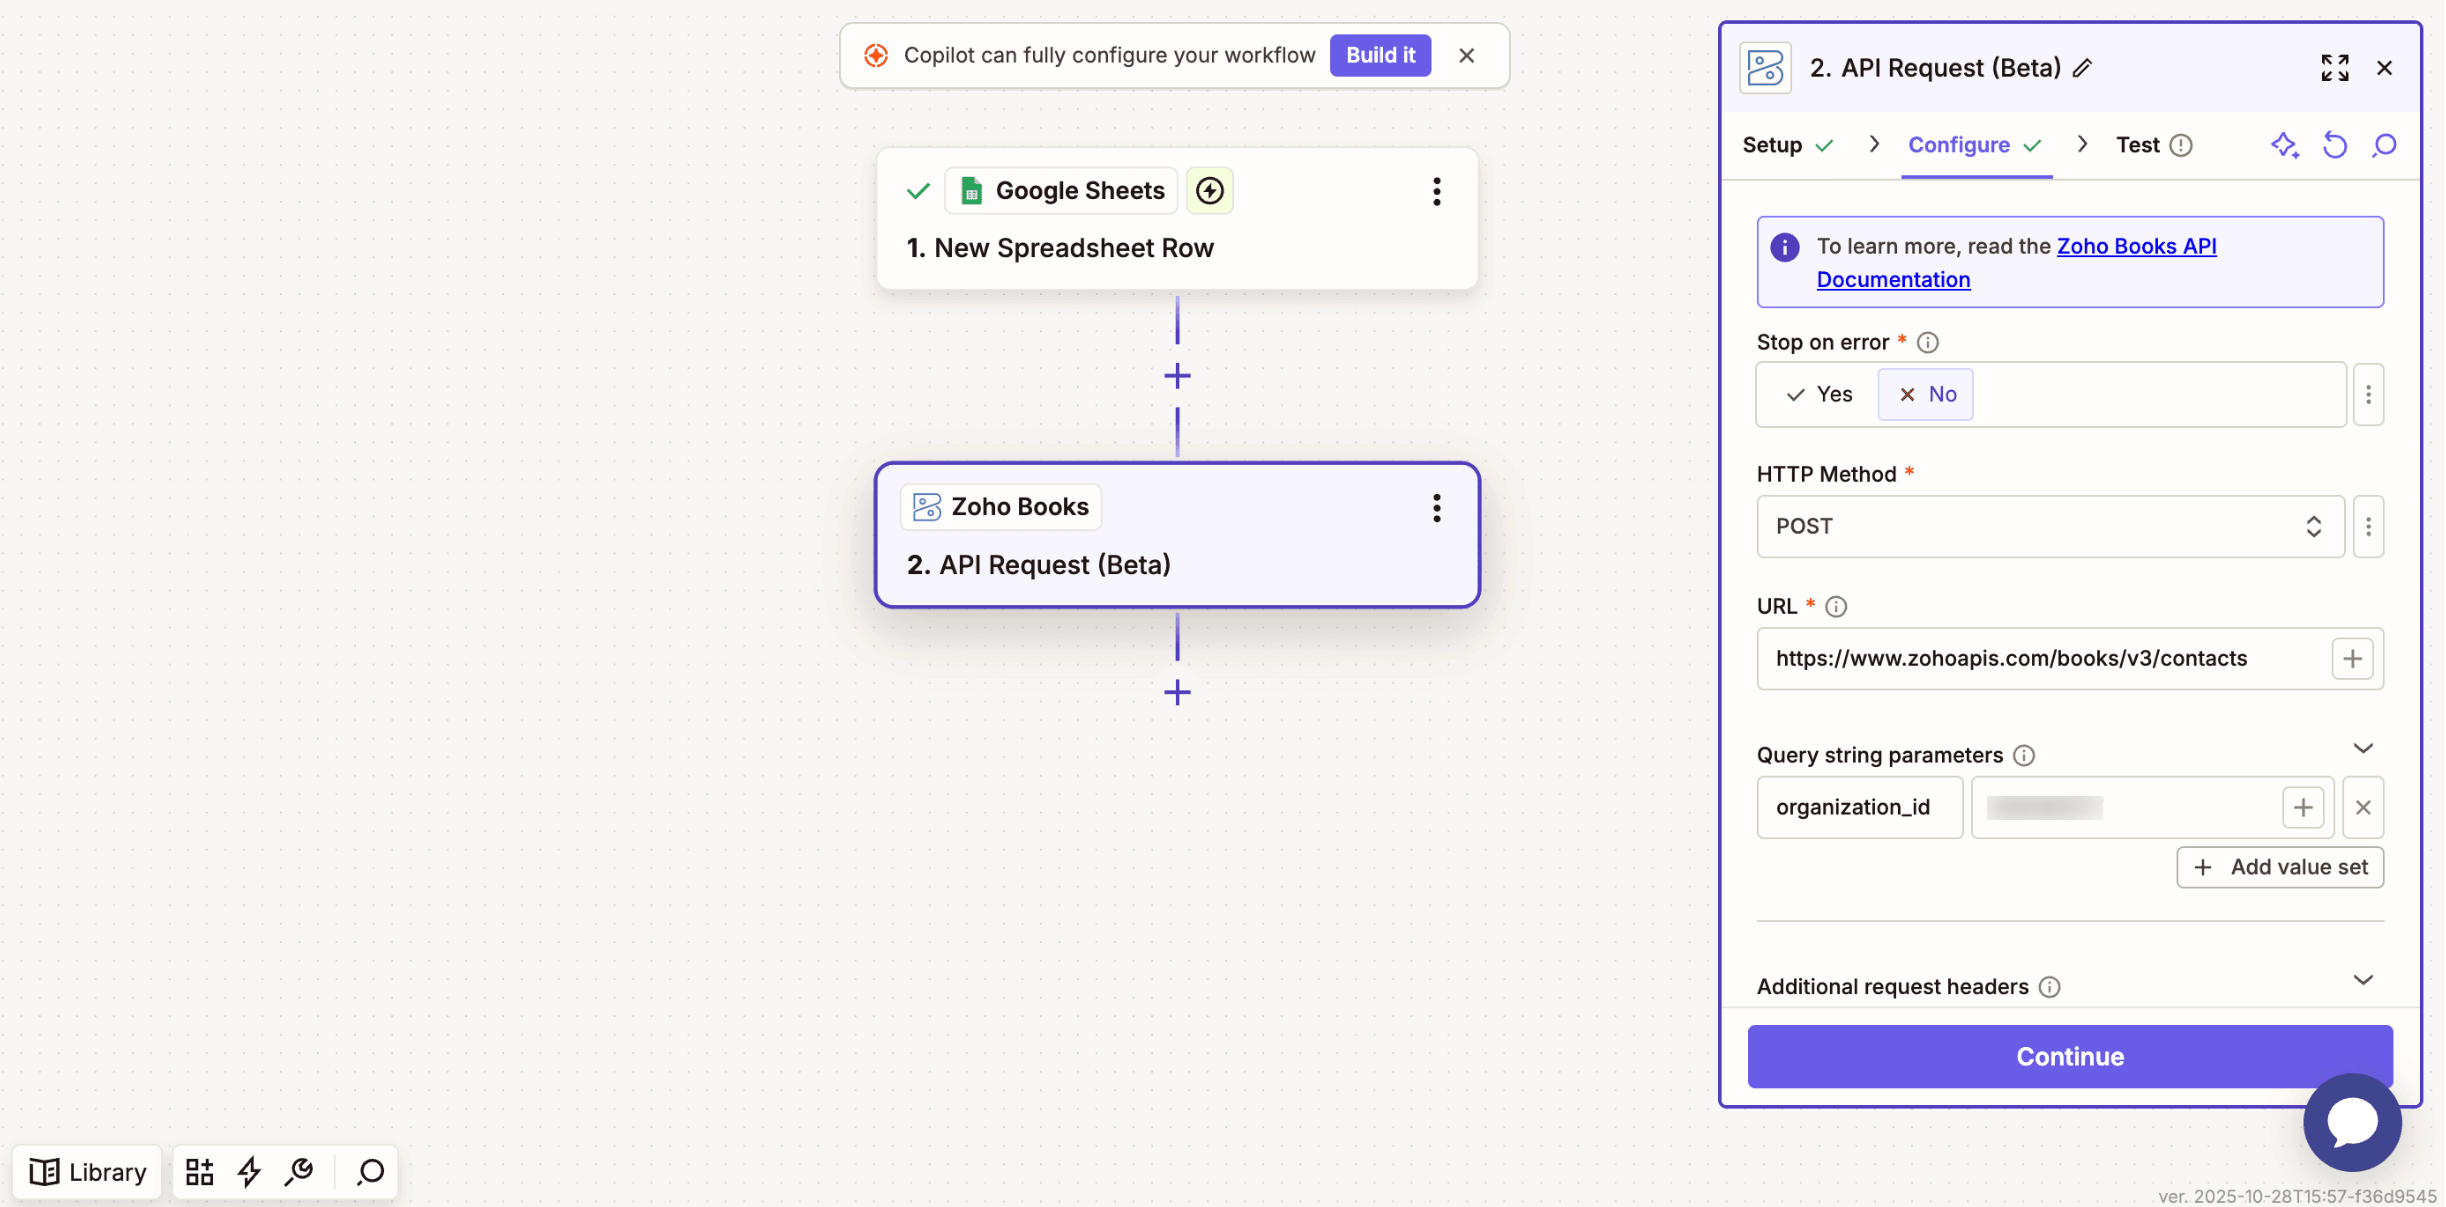Screen dimensions: 2446x1207
Task: Select No for Stop on error
Action: click(1924, 394)
